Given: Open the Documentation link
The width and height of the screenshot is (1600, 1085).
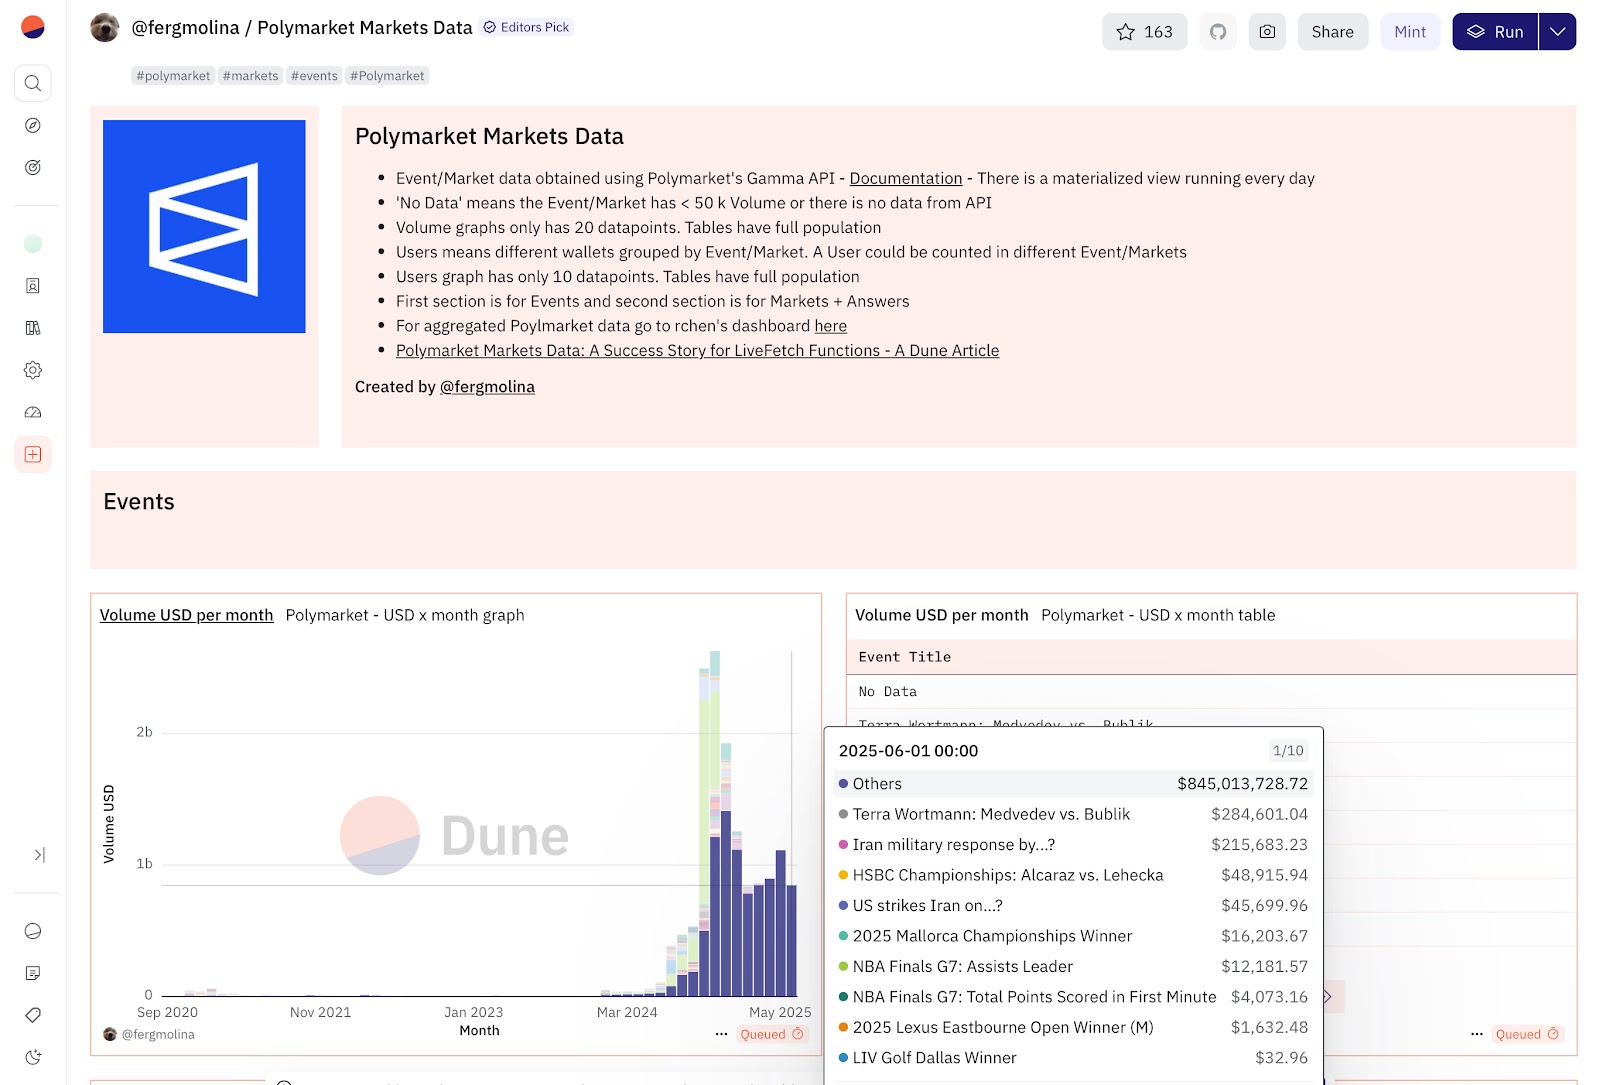Looking at the screenshot, I should (906, 178).
